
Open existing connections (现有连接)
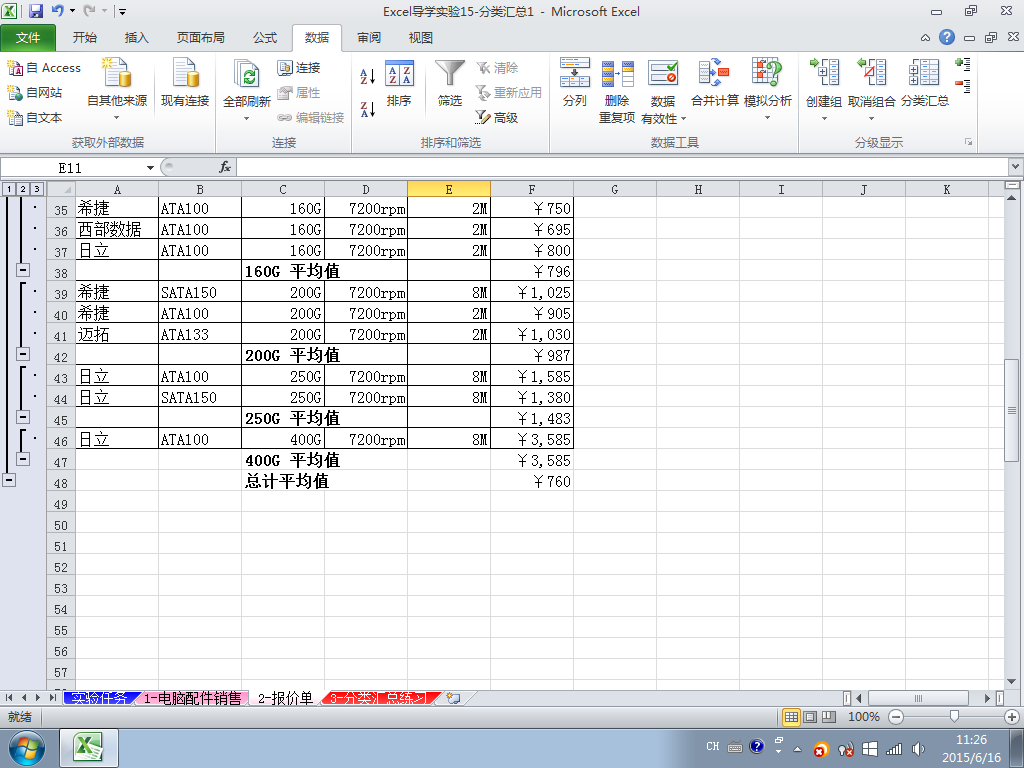click(x=185, y=82)
